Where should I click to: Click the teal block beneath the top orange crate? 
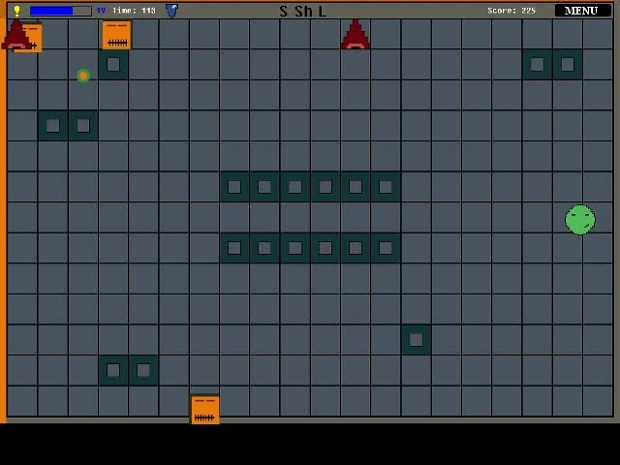[x=113, y=65]
